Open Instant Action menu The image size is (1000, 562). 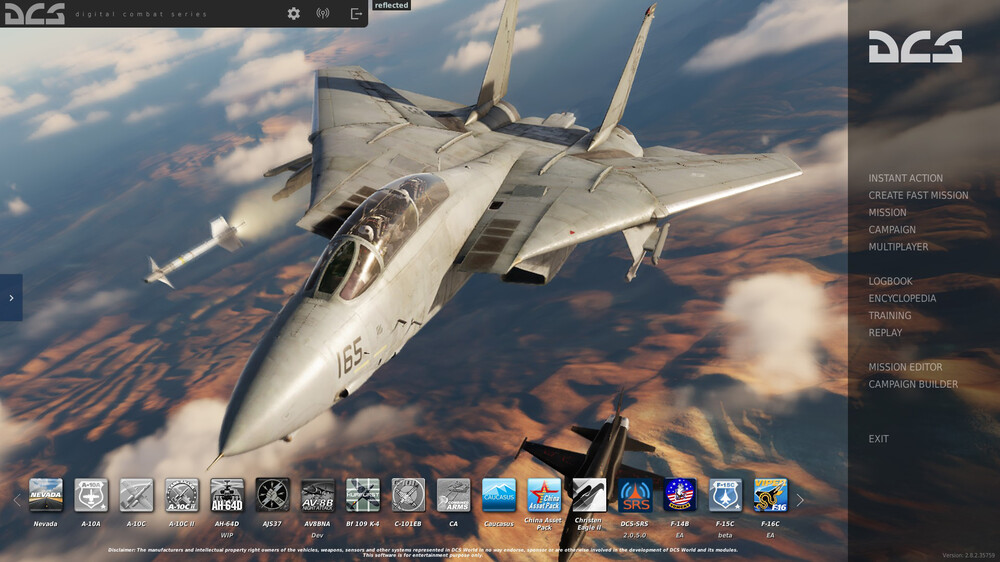pos(905,178)
